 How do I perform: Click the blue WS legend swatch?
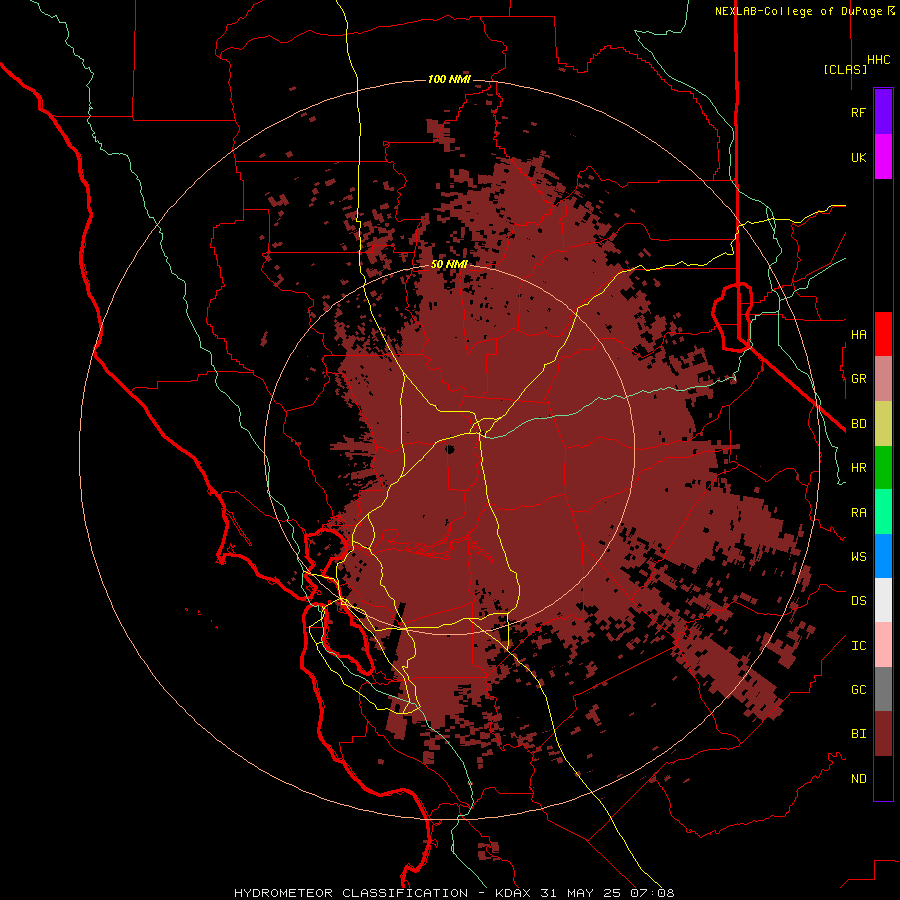tap(883, 556)
